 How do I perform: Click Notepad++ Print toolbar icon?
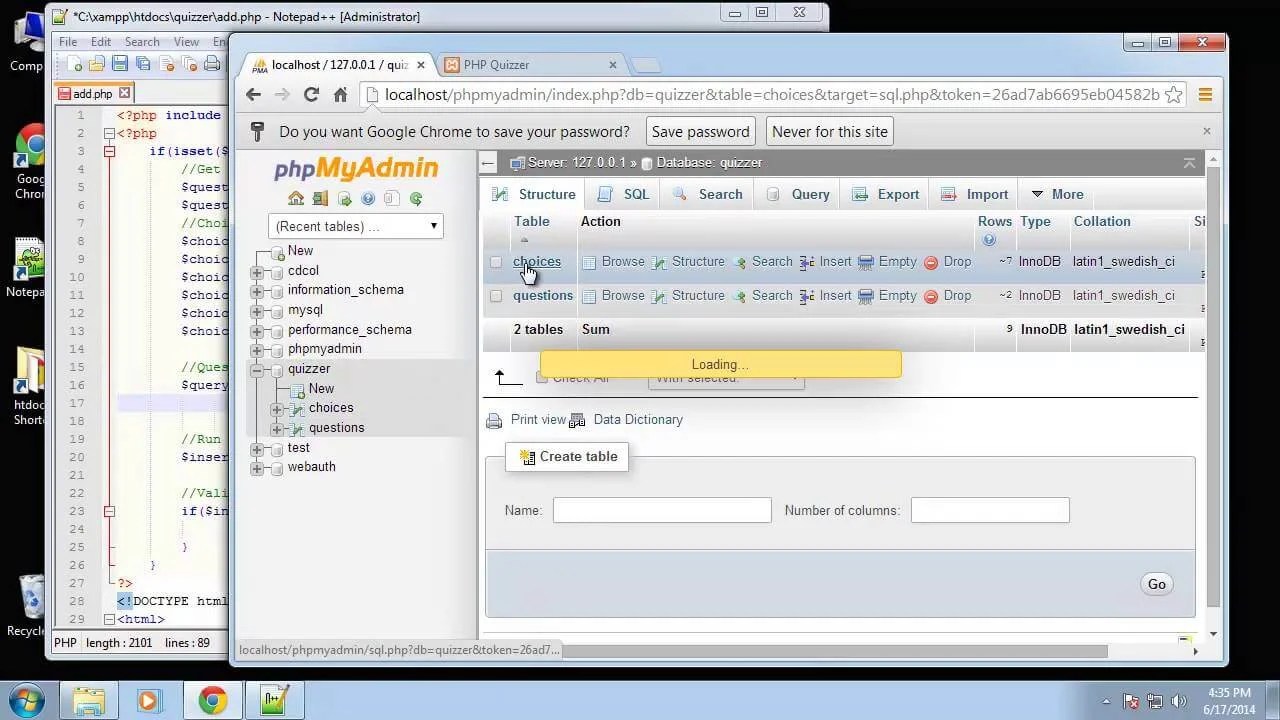(212, 64)
